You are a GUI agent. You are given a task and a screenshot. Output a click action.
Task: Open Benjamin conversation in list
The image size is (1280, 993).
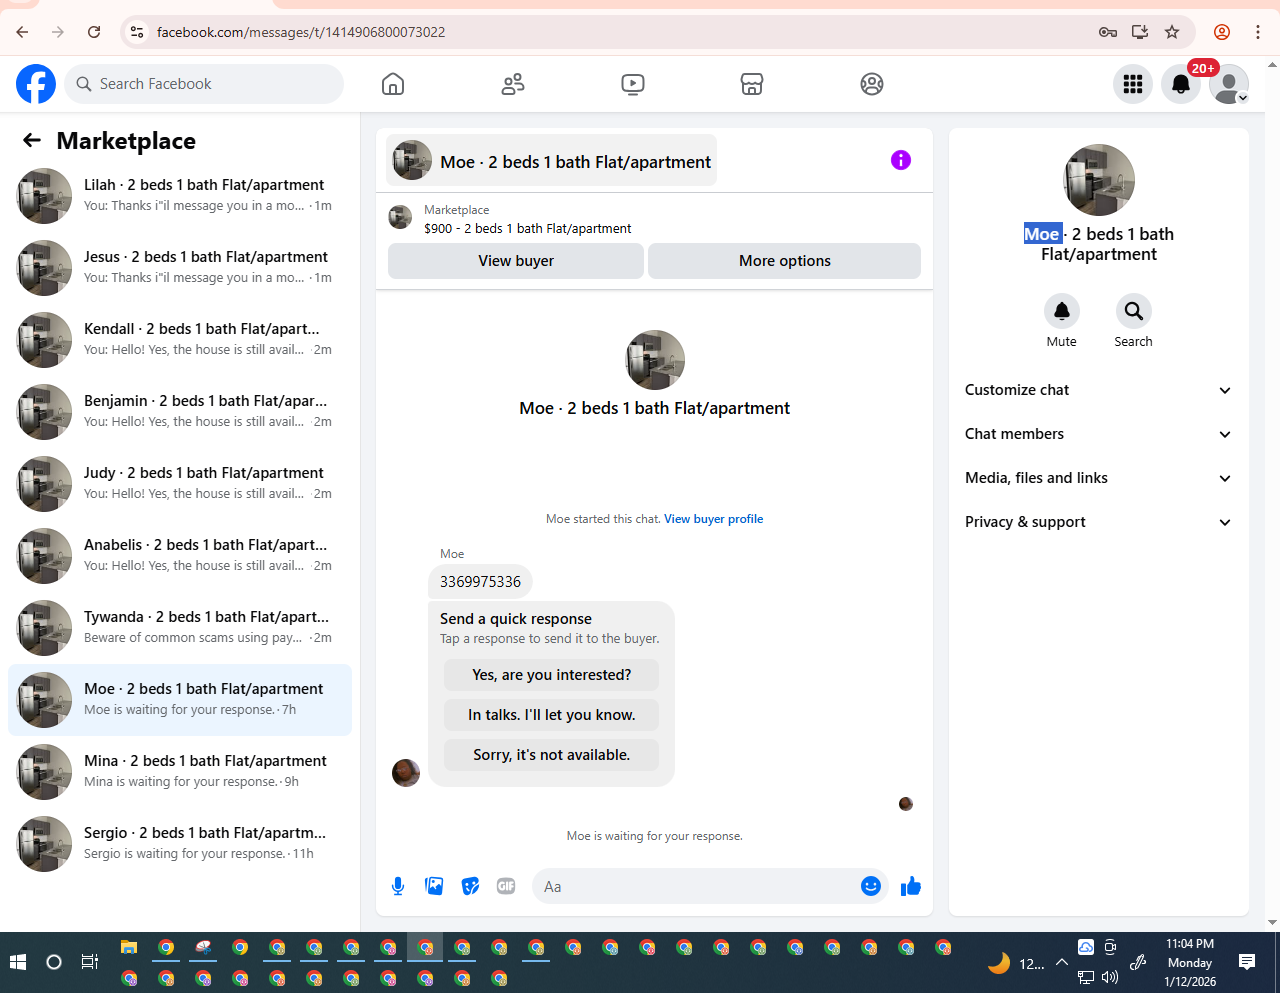pos(180,412)
